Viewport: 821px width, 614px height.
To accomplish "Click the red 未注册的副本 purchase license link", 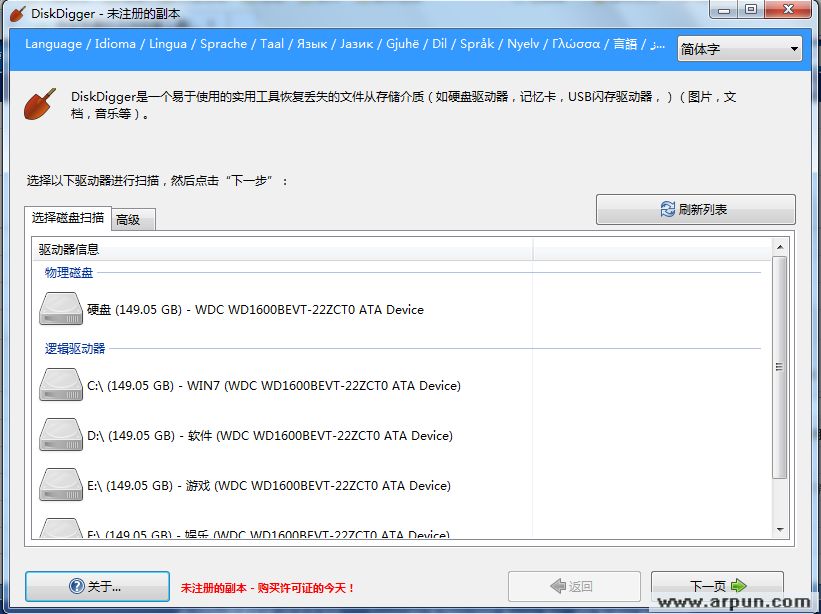I will (x=268, y=588).
